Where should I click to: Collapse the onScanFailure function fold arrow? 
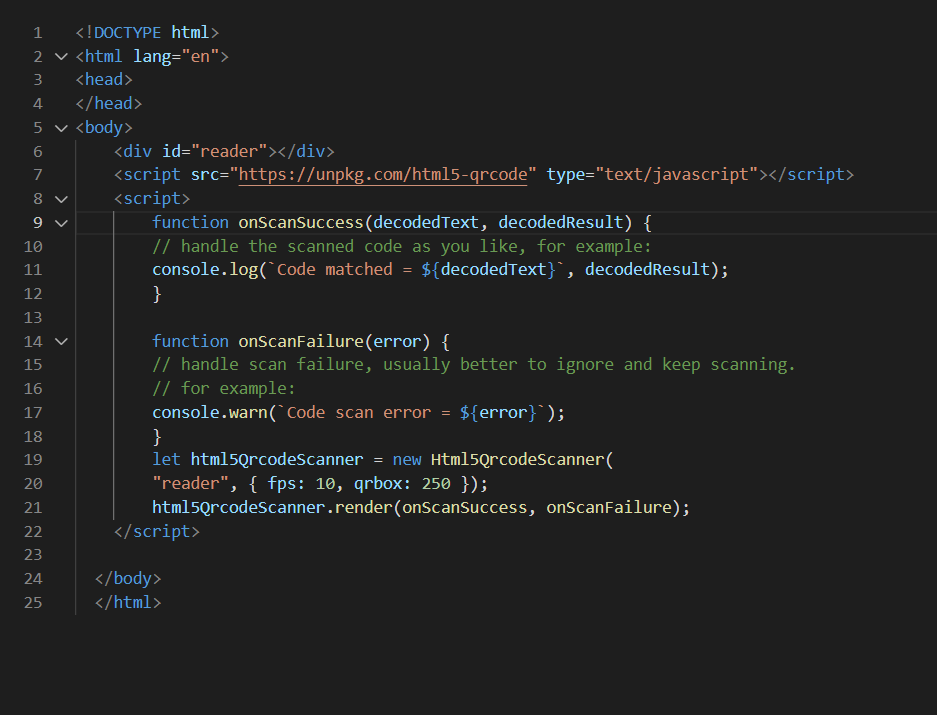(x=60, y=341)
